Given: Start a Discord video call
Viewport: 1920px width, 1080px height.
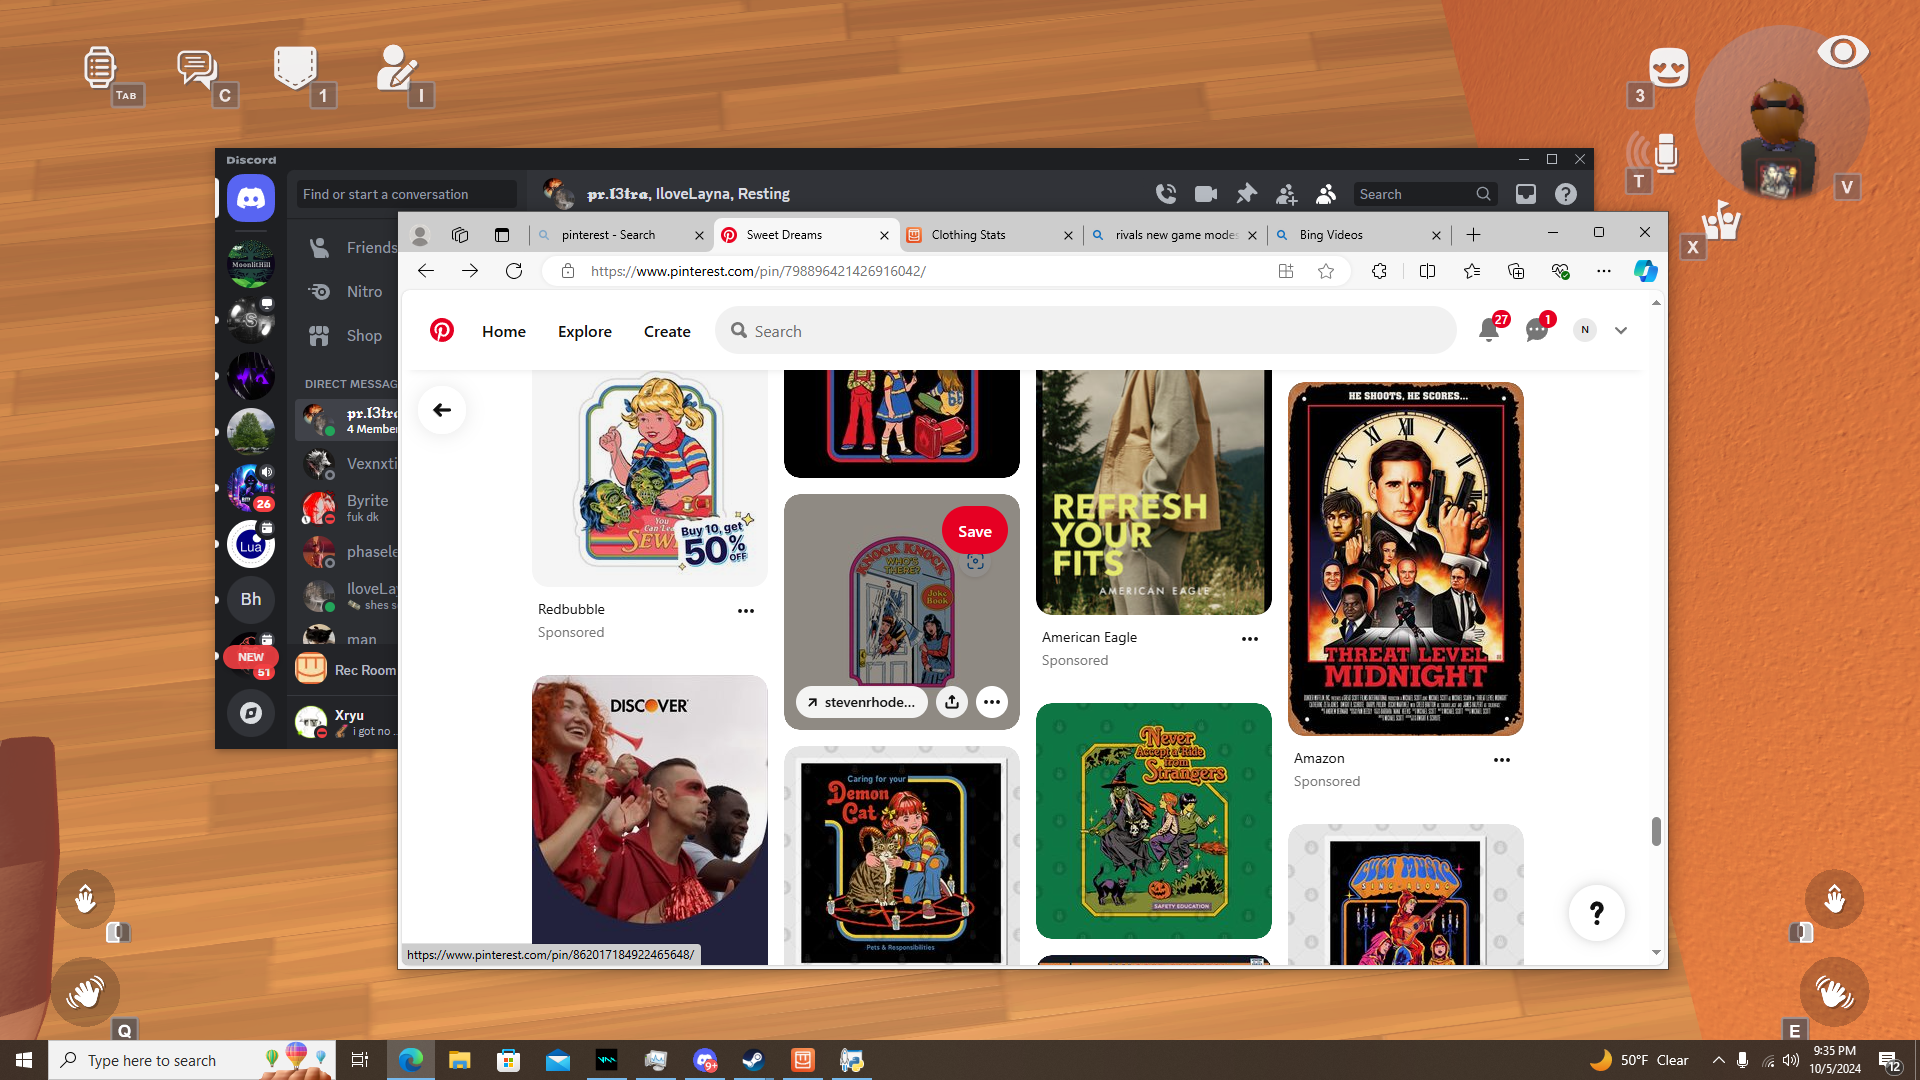Looking at the screenshot, I should point(1206,194).
